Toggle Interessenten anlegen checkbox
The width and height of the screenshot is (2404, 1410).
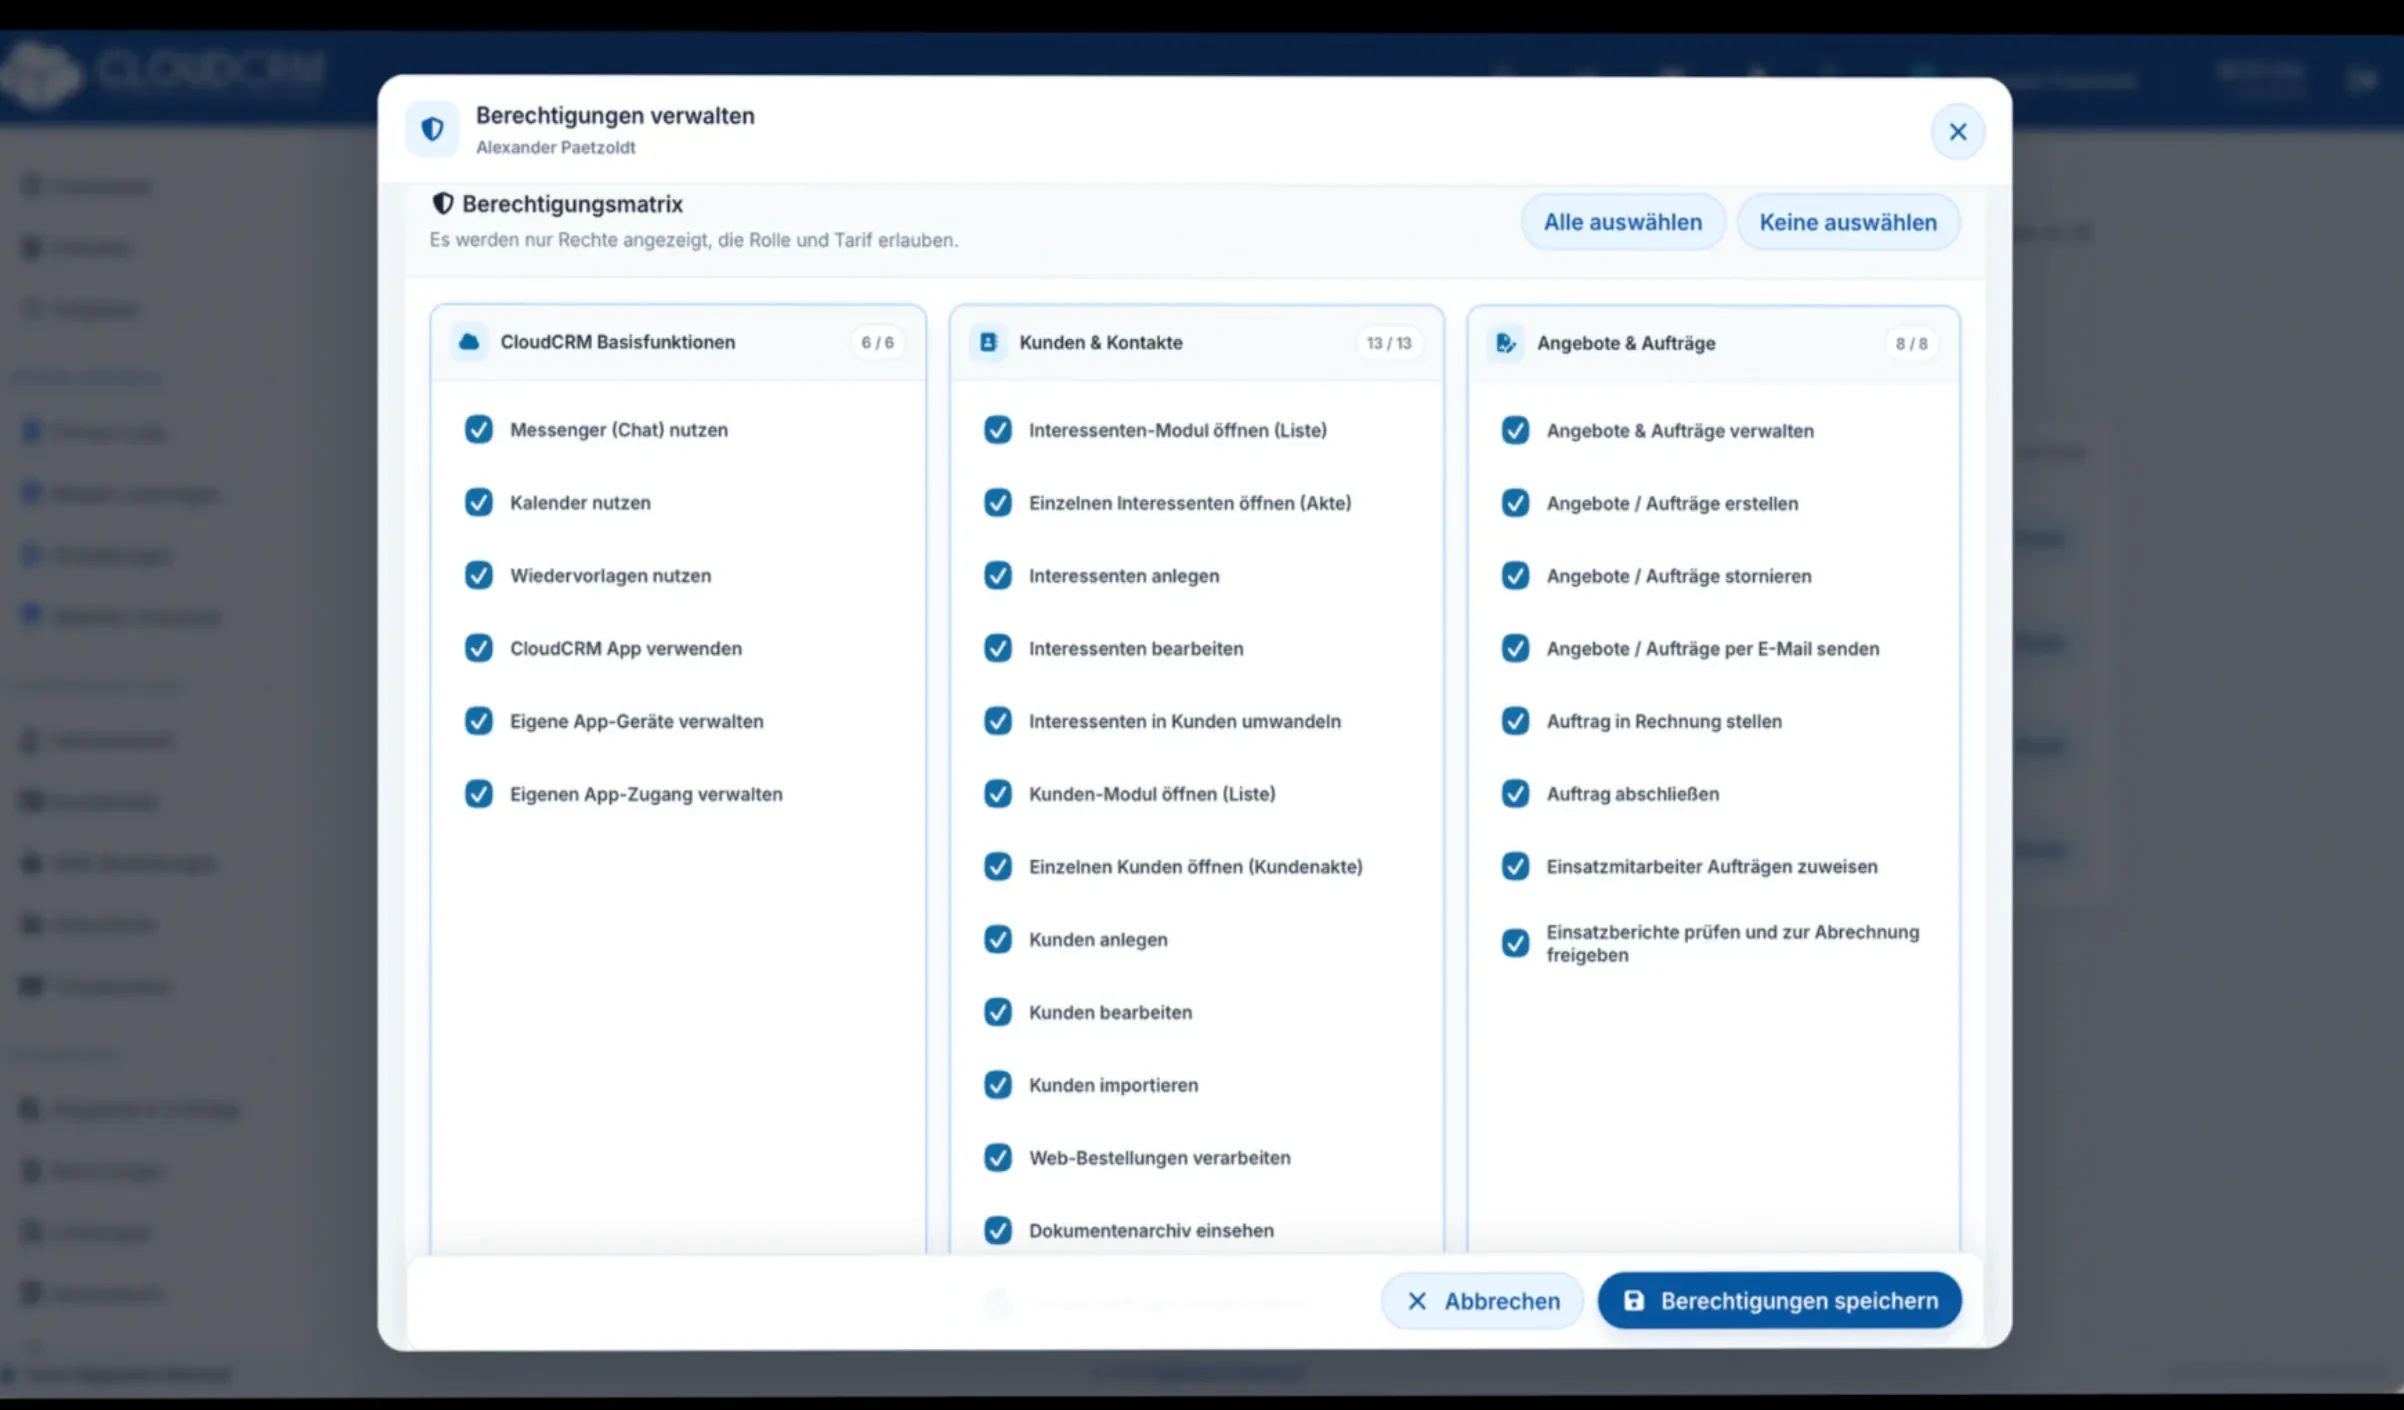coord(998,575)
